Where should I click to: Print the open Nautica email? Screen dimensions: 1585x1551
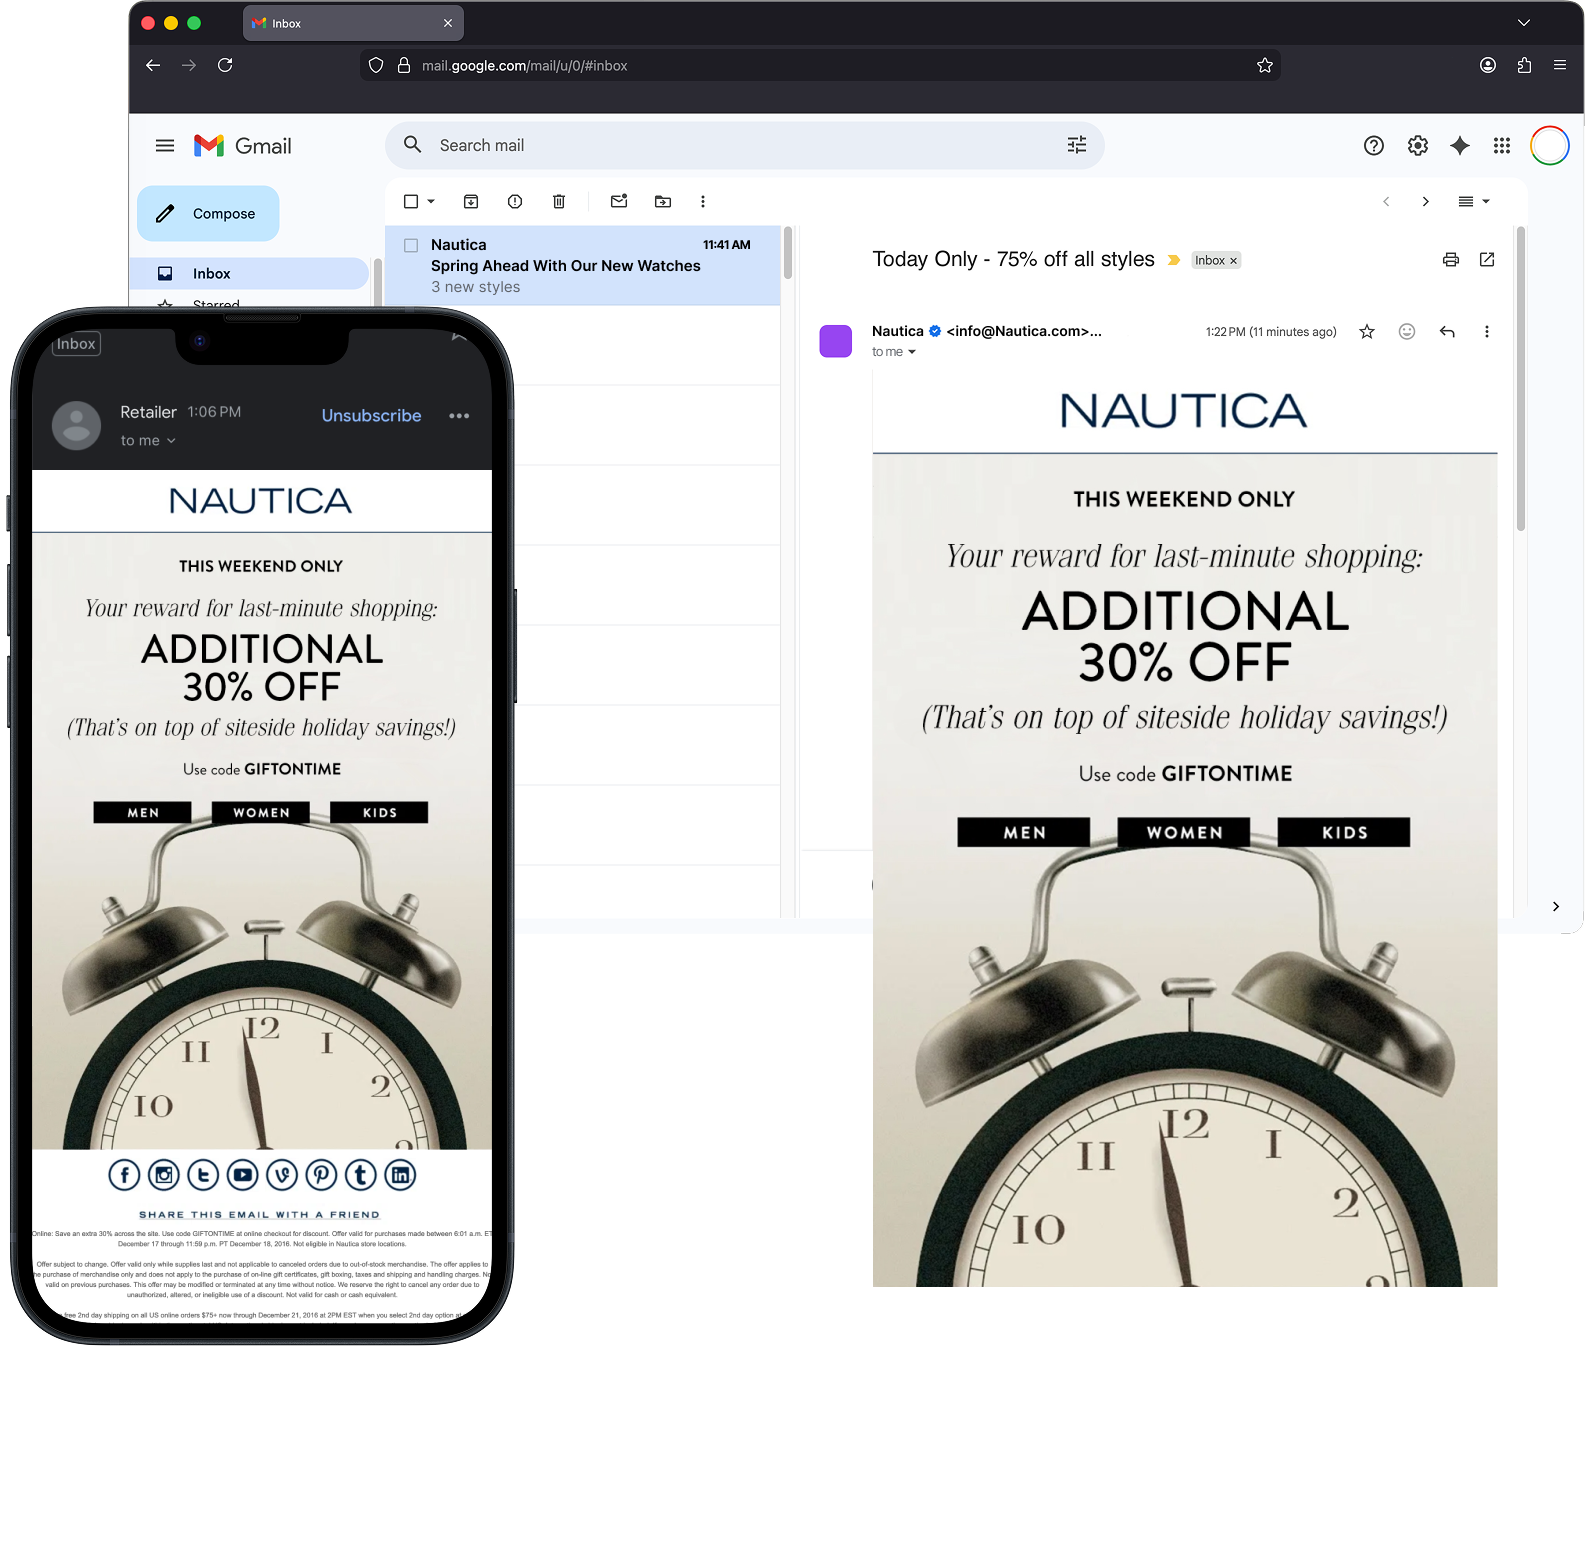(x=1450, y=260)
